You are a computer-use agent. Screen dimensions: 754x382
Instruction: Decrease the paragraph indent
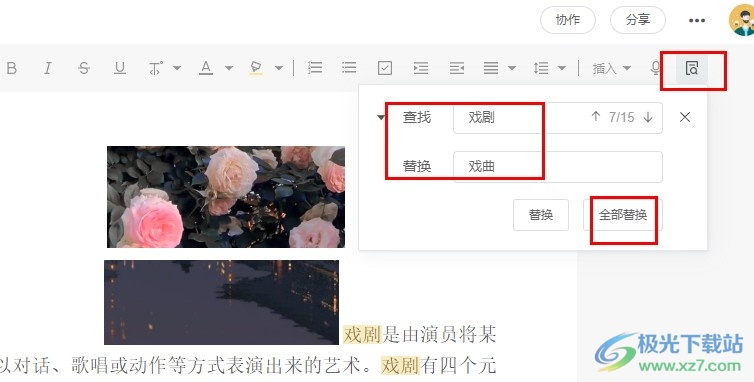[x=456, y=68]
